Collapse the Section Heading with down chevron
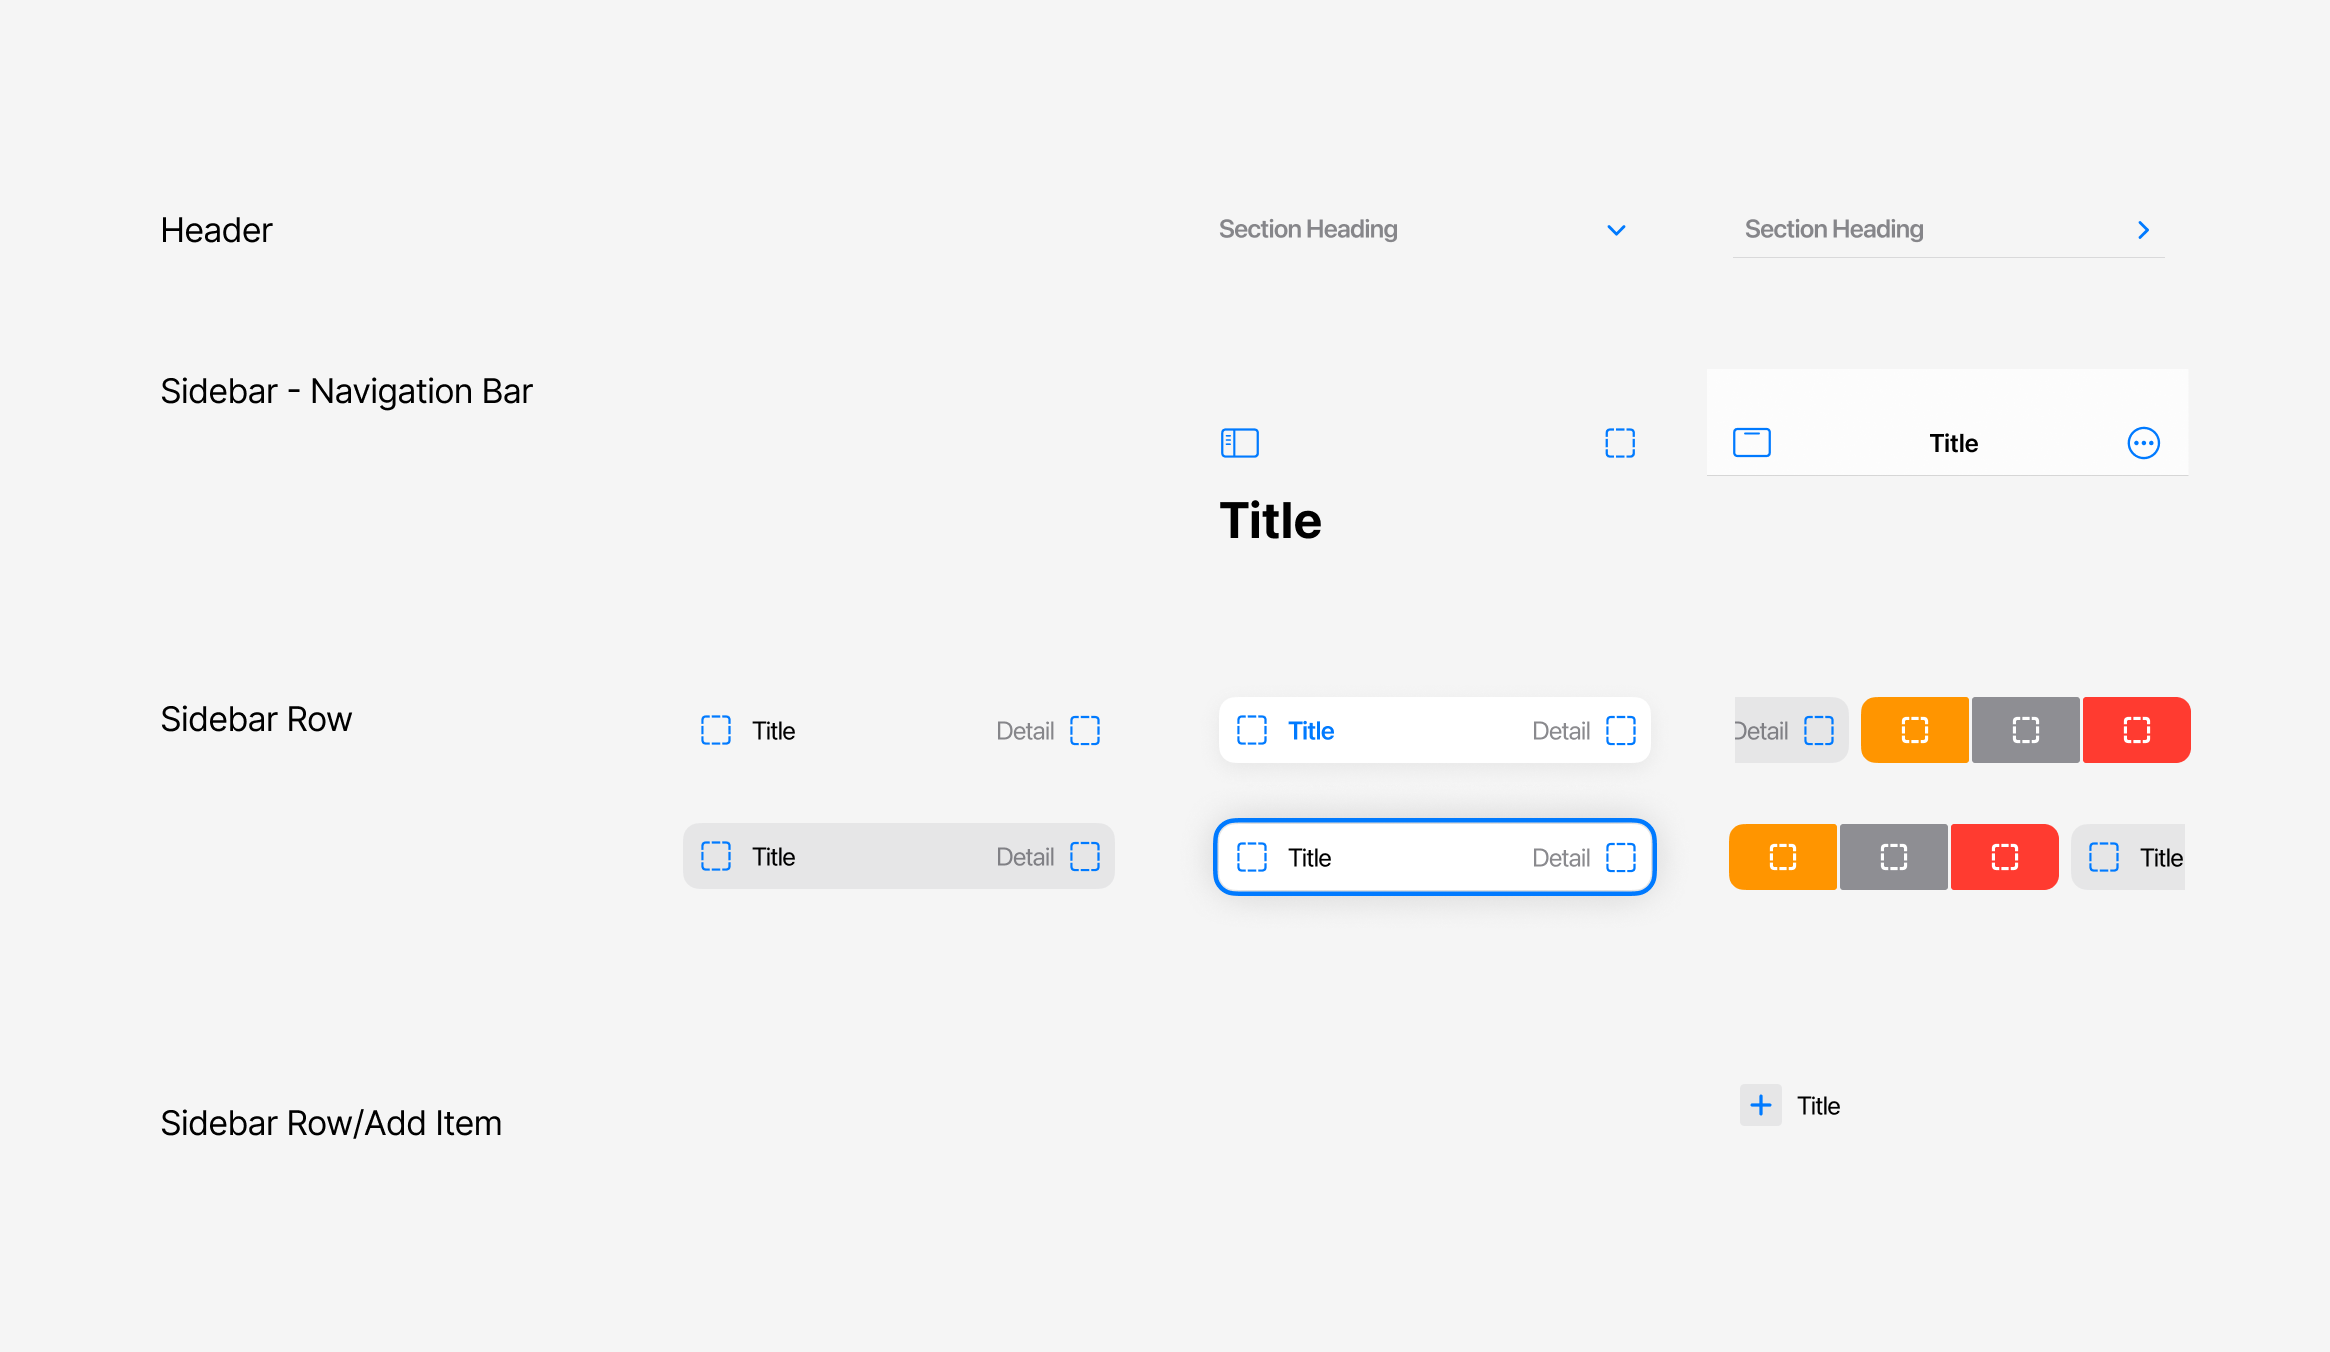Image resolution: width=2330 pixels, height=1352 pixels. pos(1616,230)
